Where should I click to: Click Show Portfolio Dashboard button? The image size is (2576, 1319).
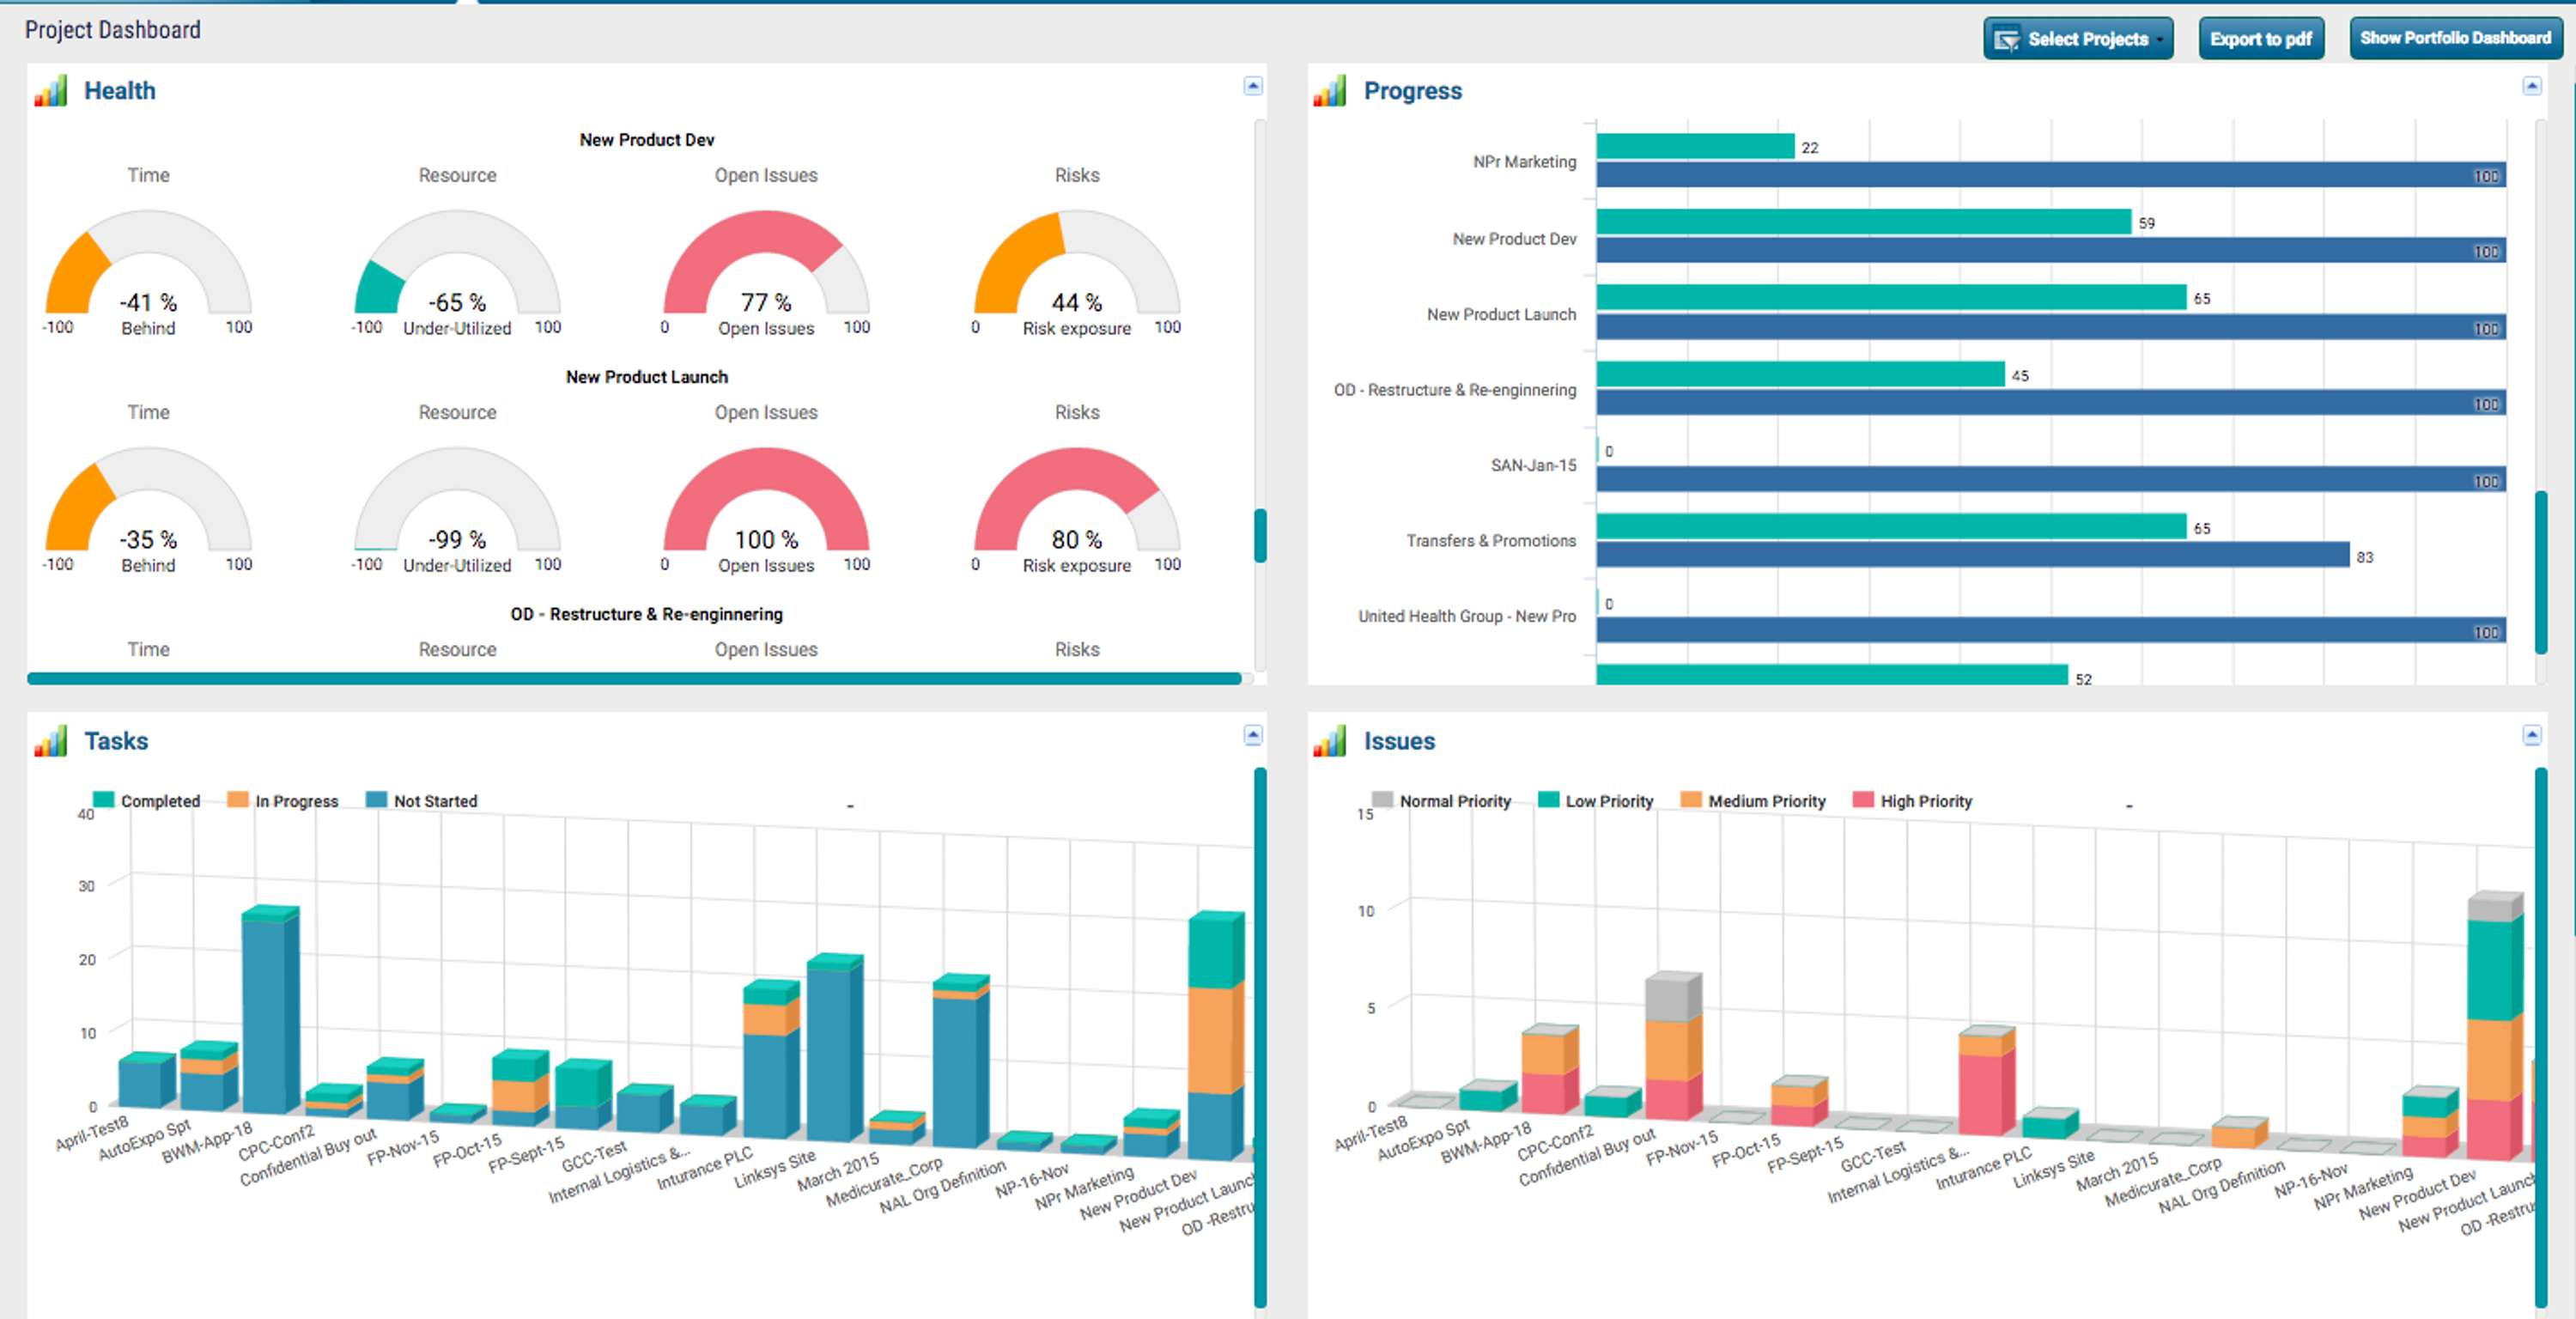point(2455,38)
